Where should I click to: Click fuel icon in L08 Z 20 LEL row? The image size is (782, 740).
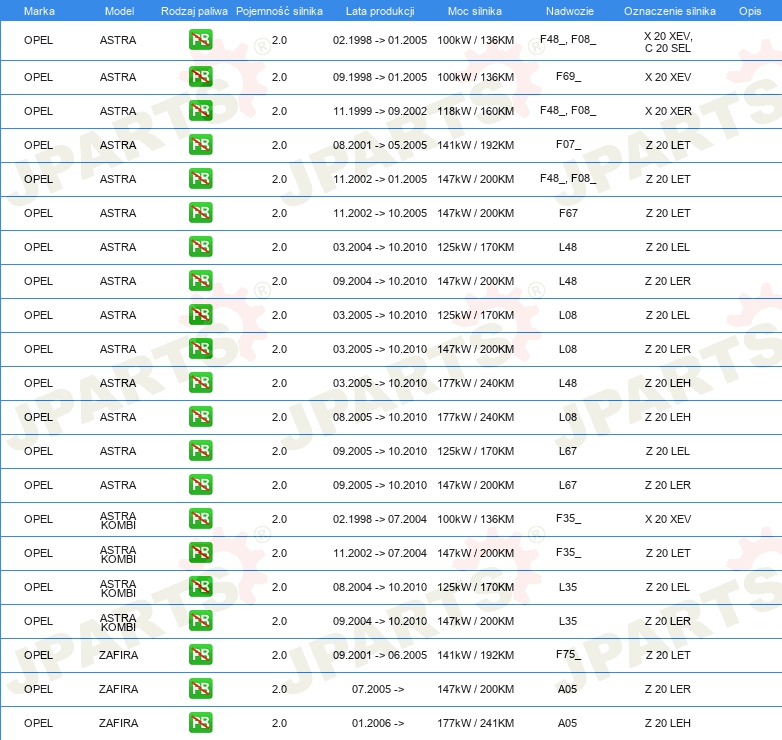click(x=200, y=315)
